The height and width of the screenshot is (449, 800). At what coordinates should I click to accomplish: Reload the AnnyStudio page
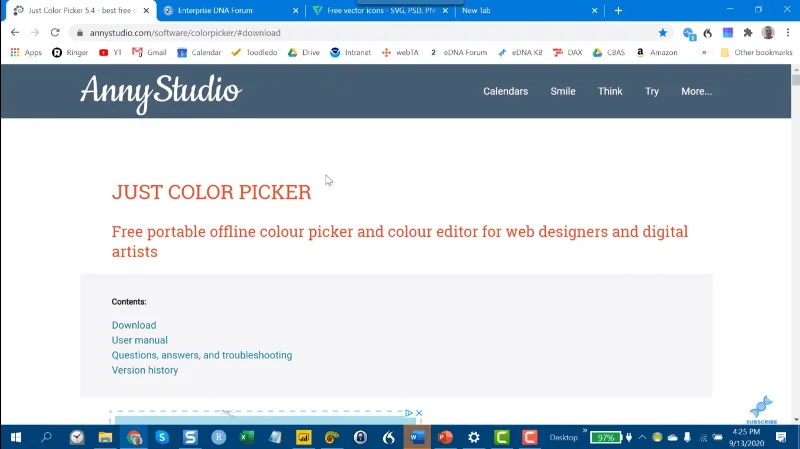[x=55, y=33]
